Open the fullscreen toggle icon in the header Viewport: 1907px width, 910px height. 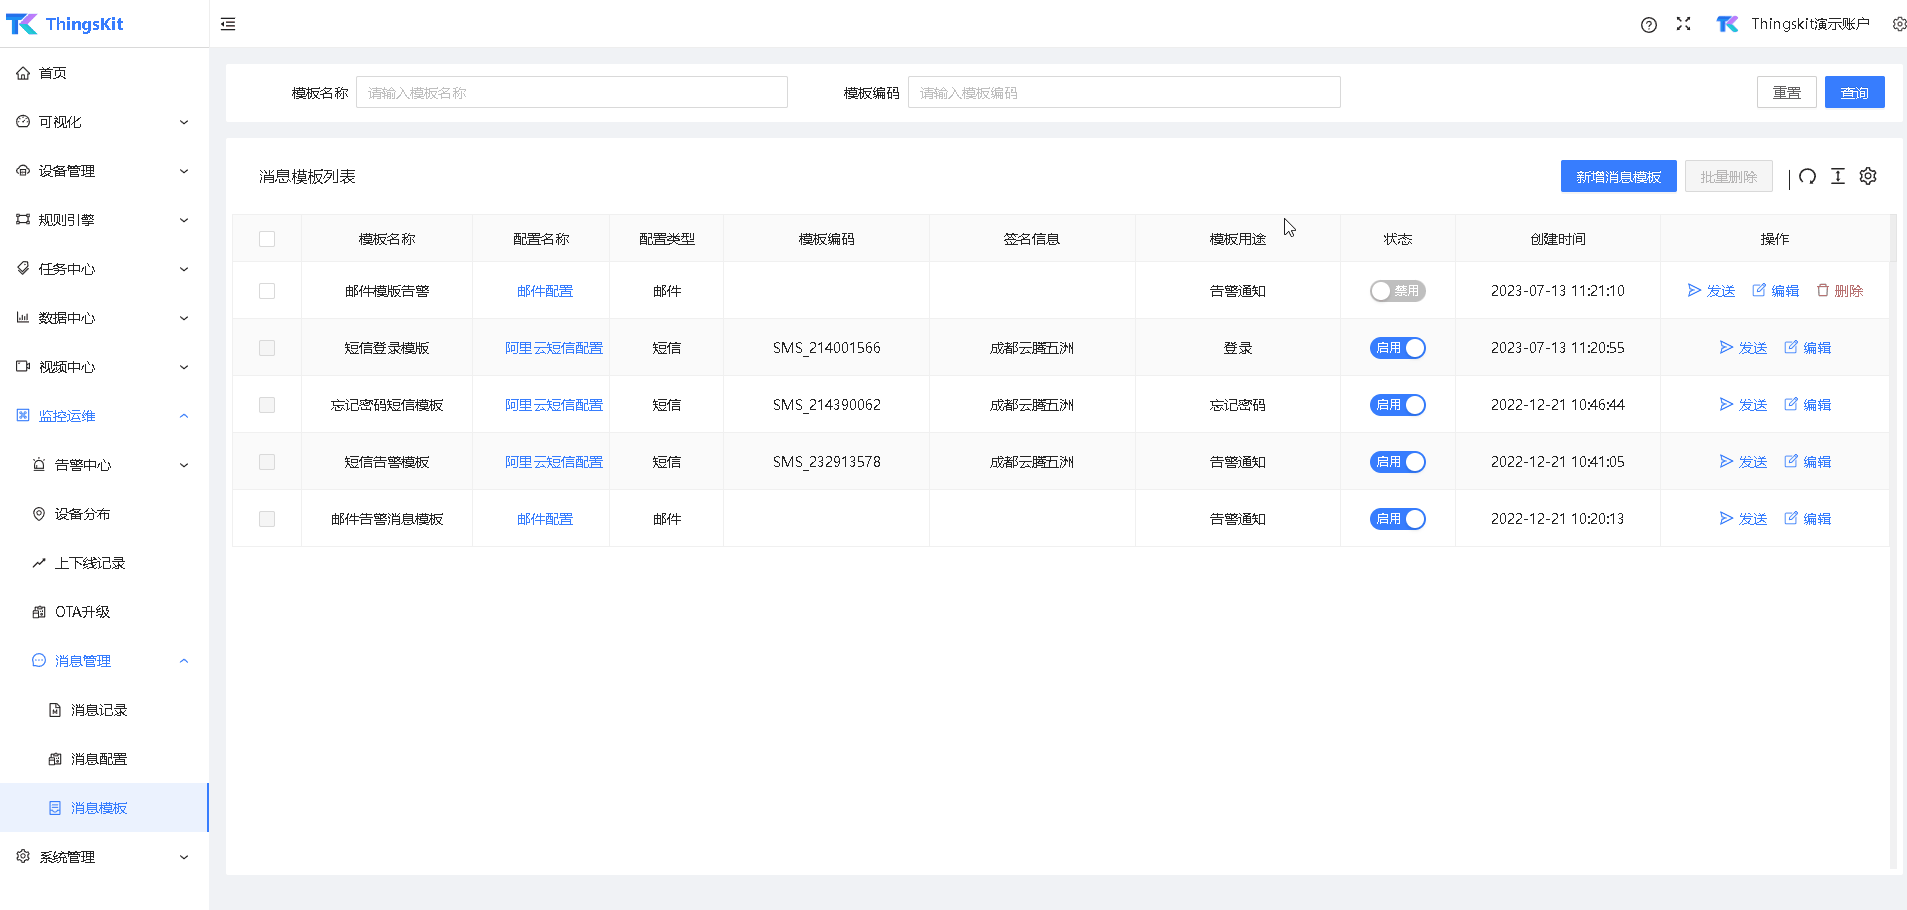(x=1684, y=23)
